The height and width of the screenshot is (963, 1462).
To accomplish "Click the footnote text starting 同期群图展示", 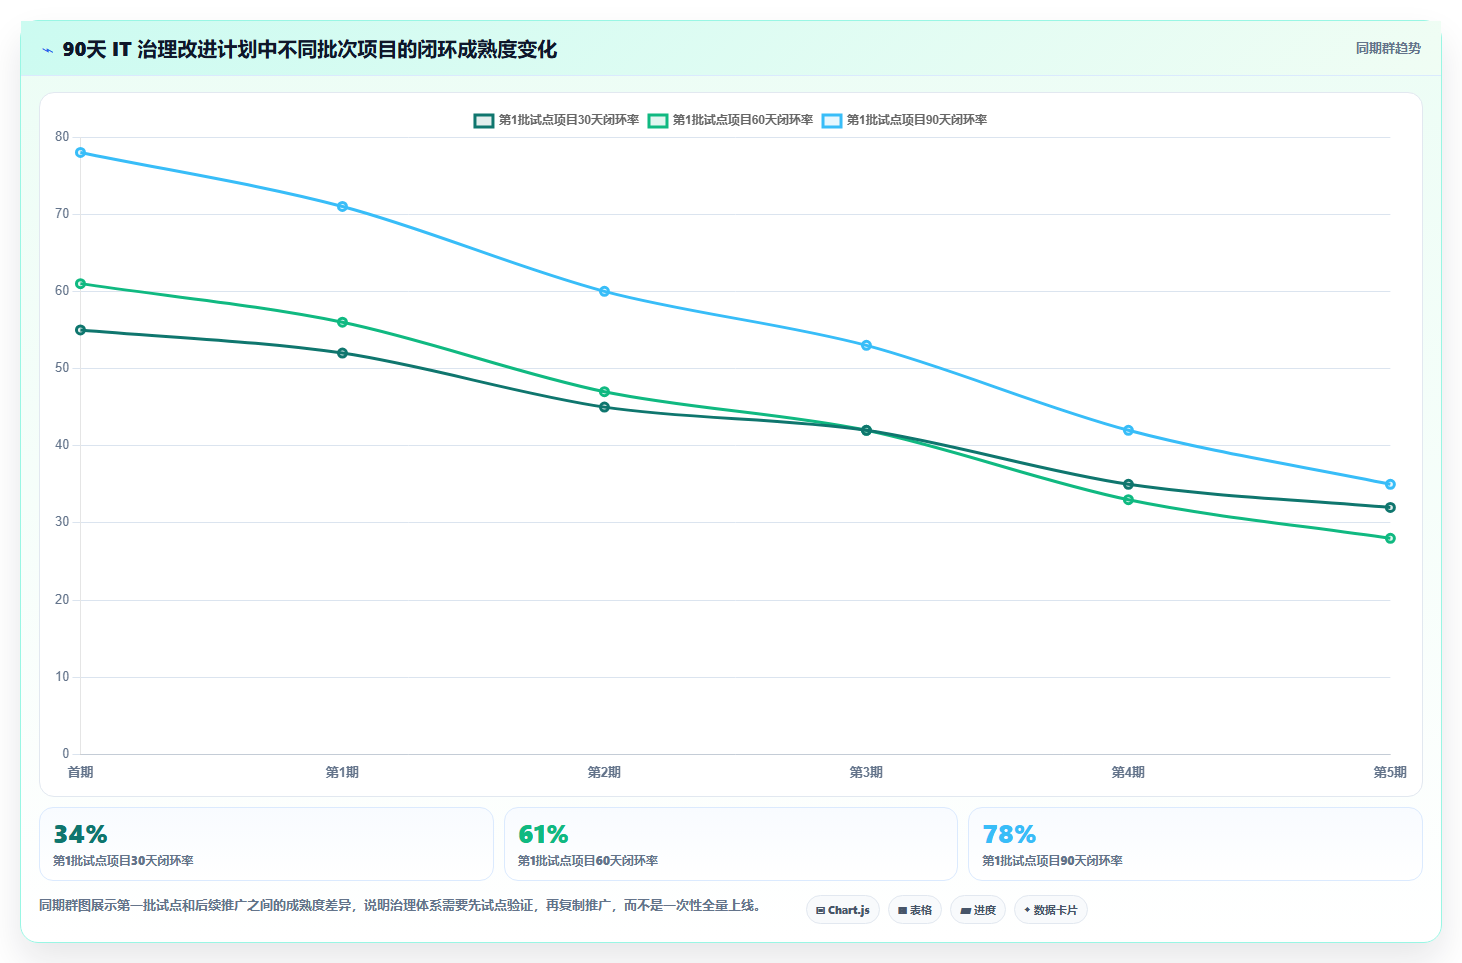I will click(x=402, y=905).
